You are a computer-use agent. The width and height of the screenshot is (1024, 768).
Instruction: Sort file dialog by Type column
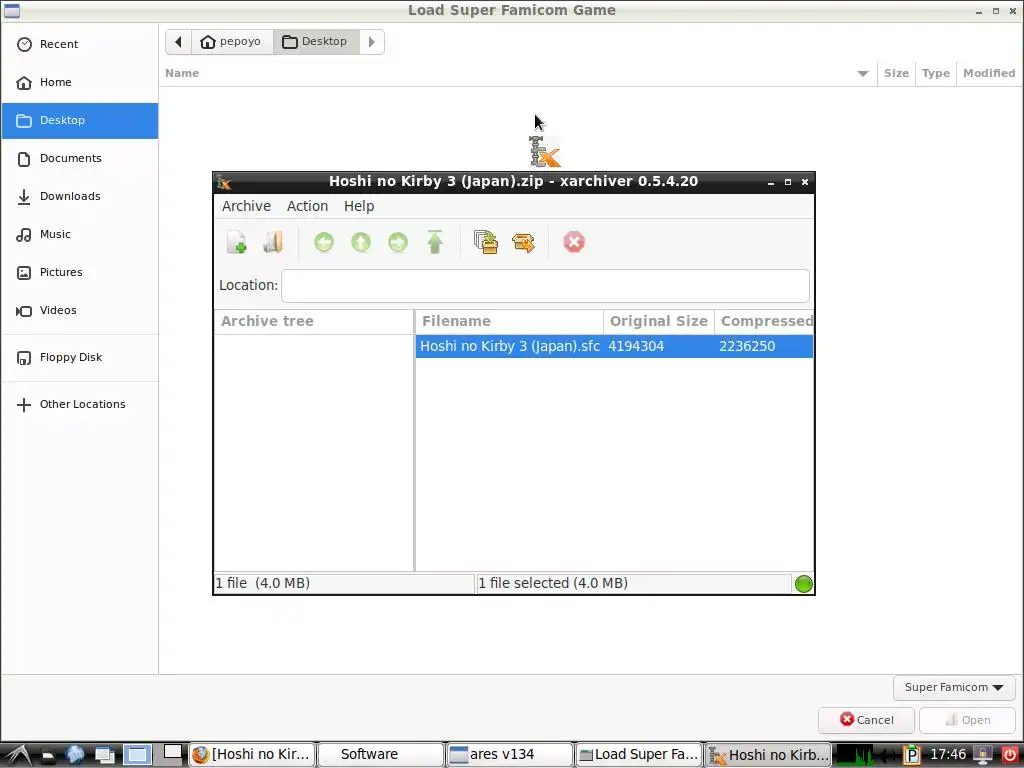936,73
